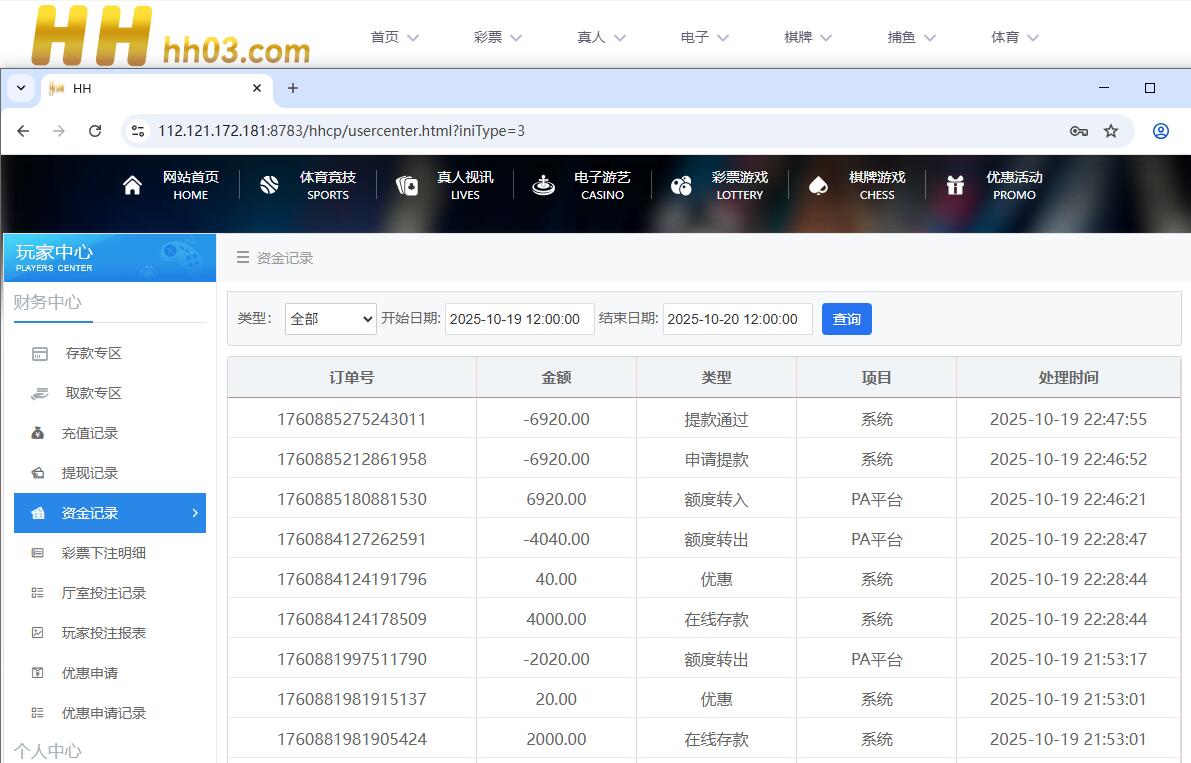The image size is (1191, 763).
Task: Open 充值记录 in the sidebar
Action: [x=90, y=433]
